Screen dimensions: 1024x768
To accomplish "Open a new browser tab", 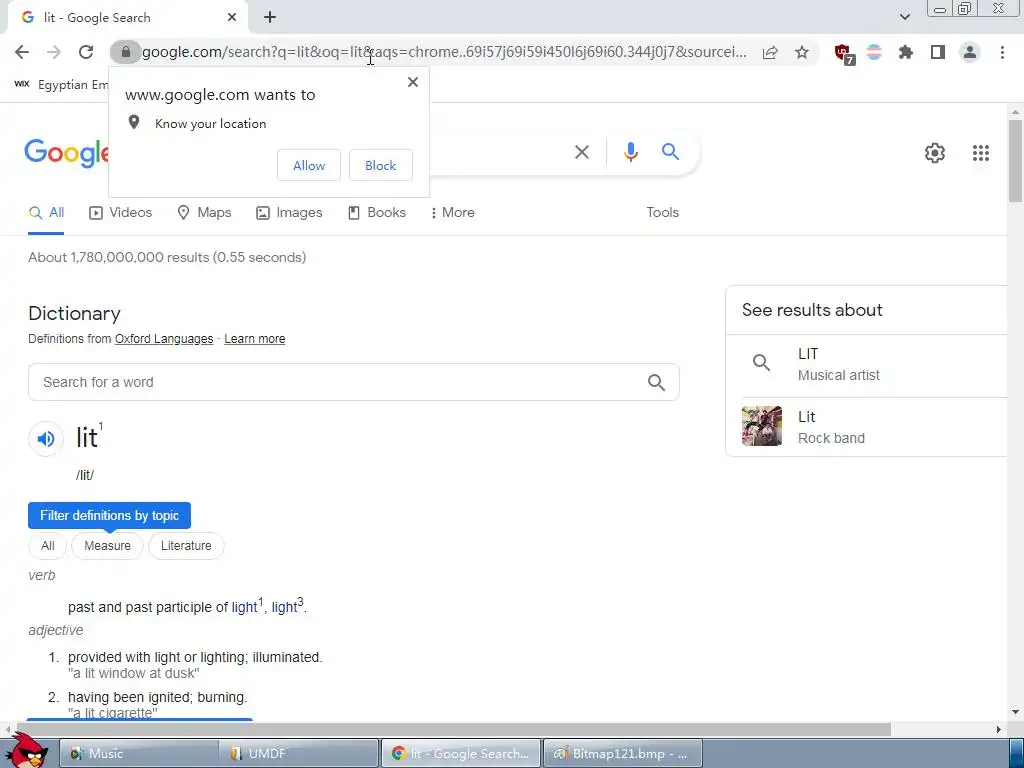I will [270, 18].
